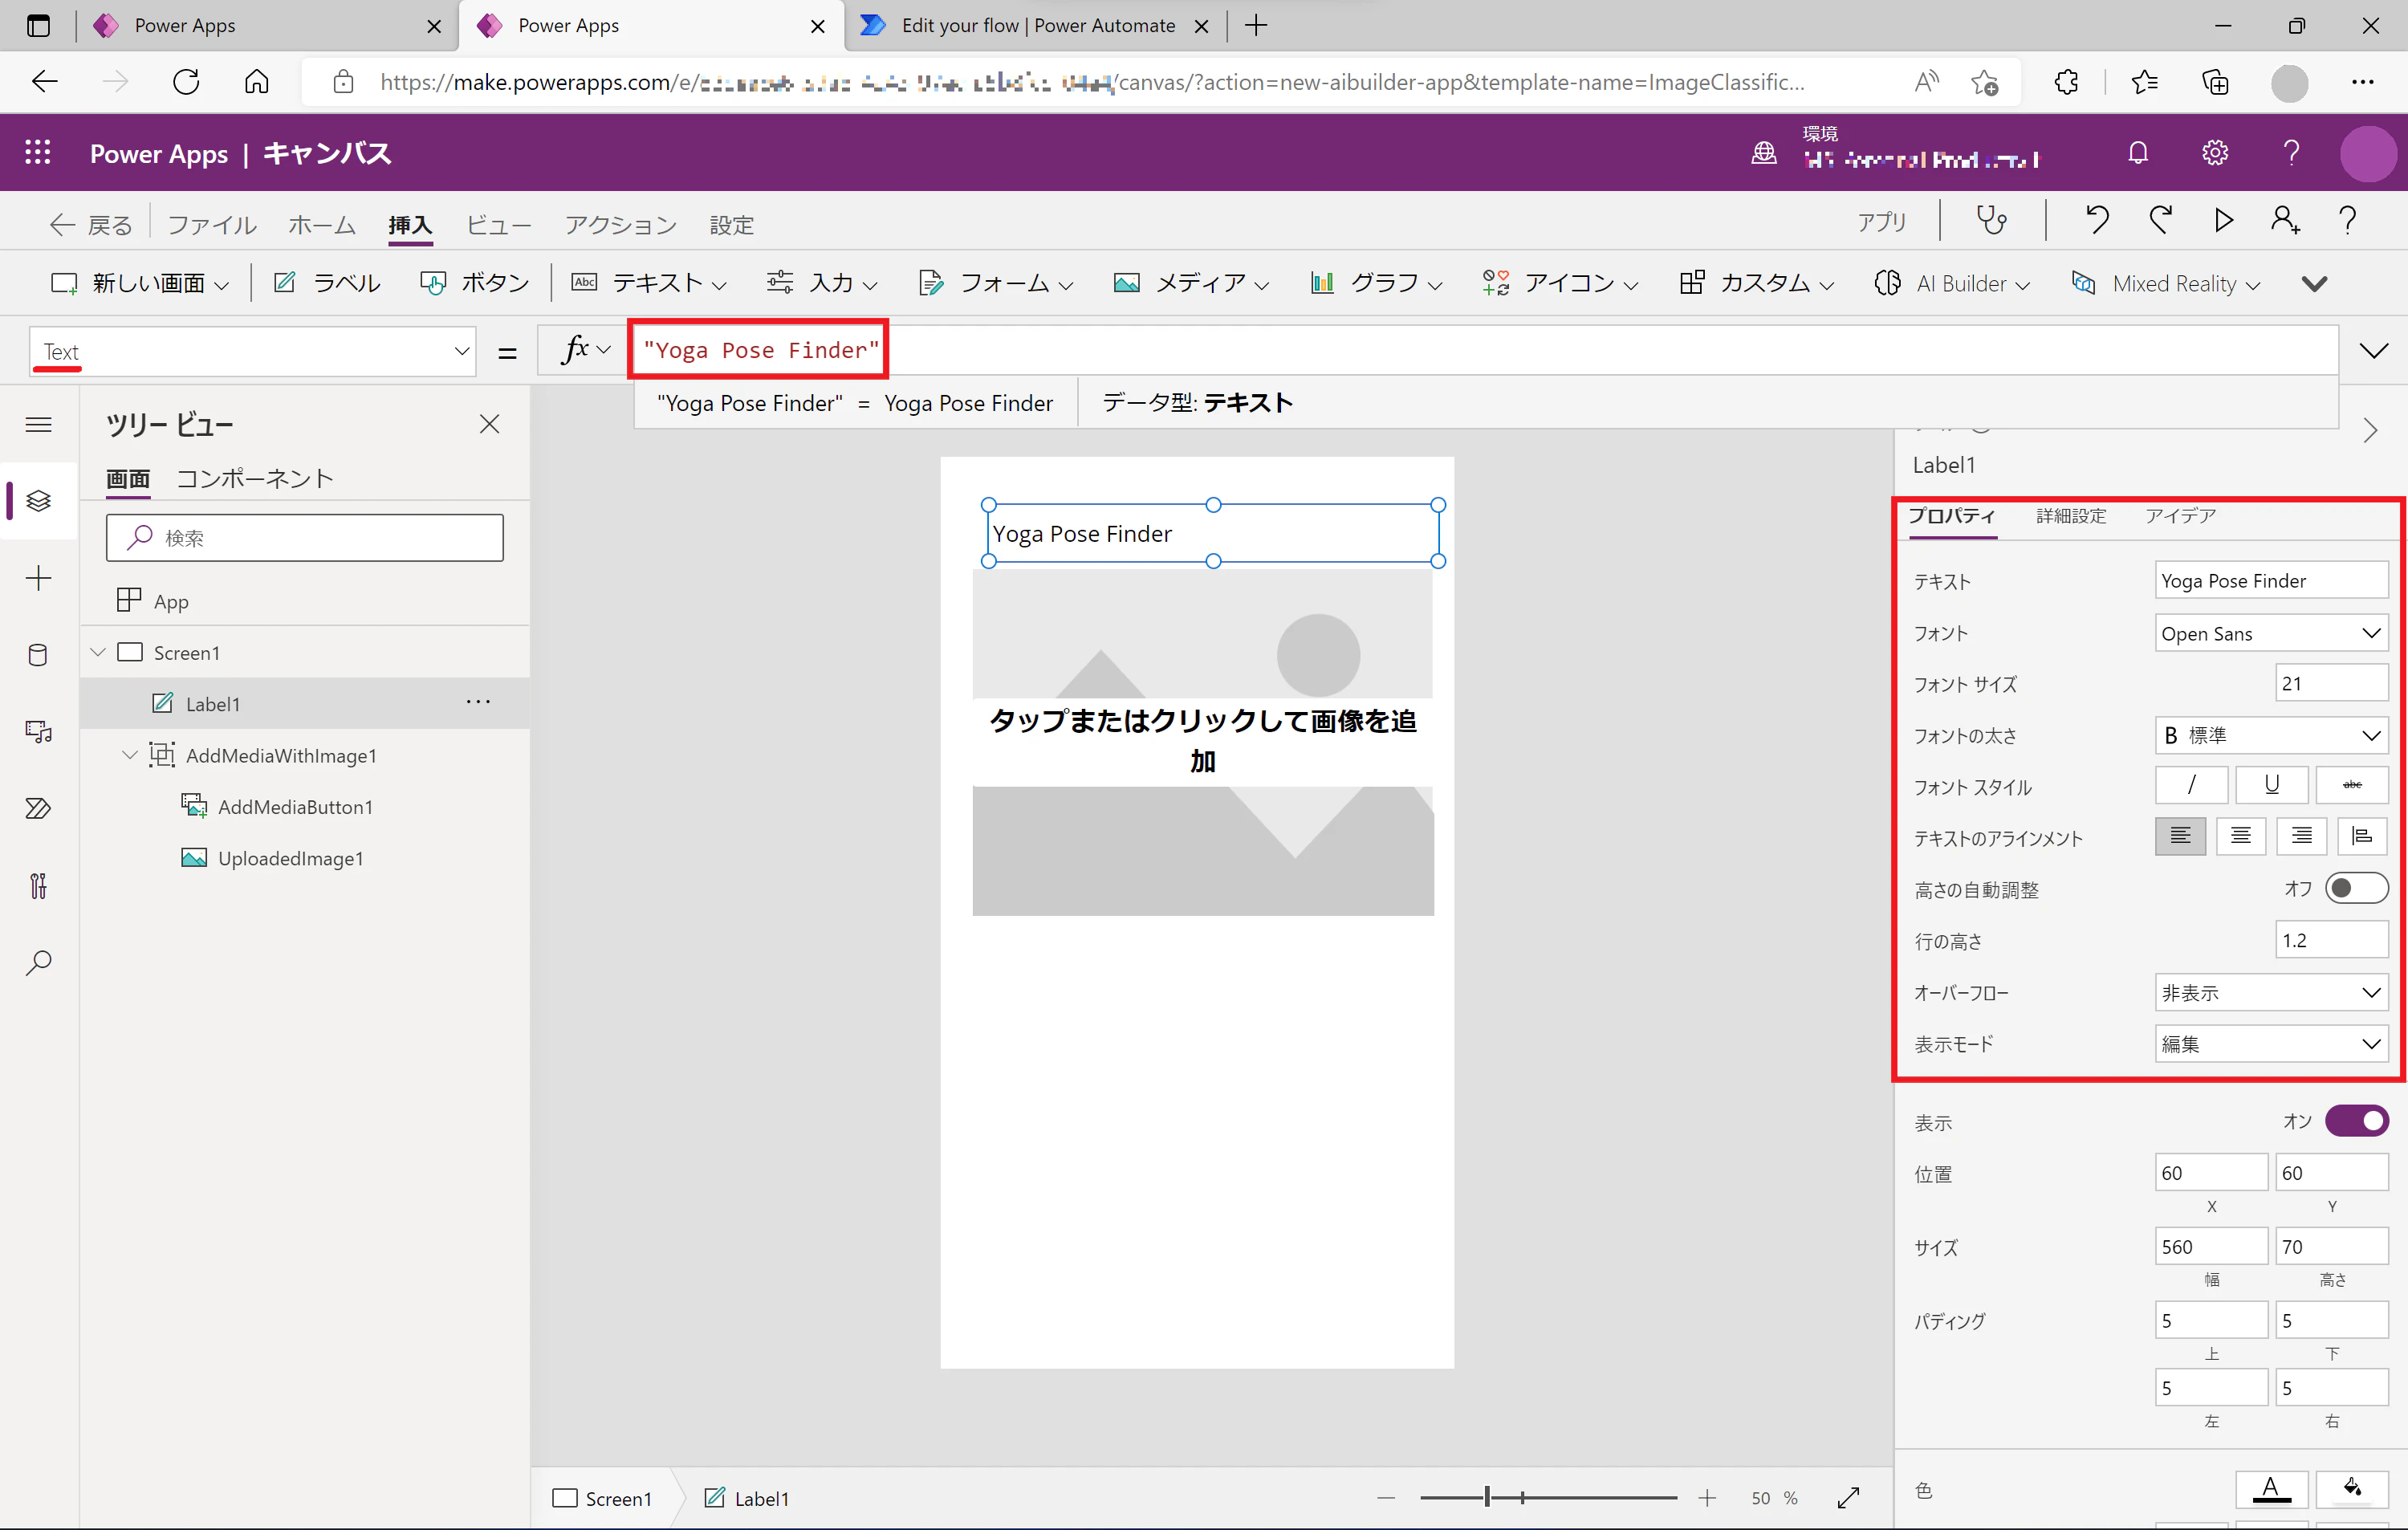The image size is (2408, 1530).
Task: Open the Search magnifier in sidebar
Action: [38, 963]
